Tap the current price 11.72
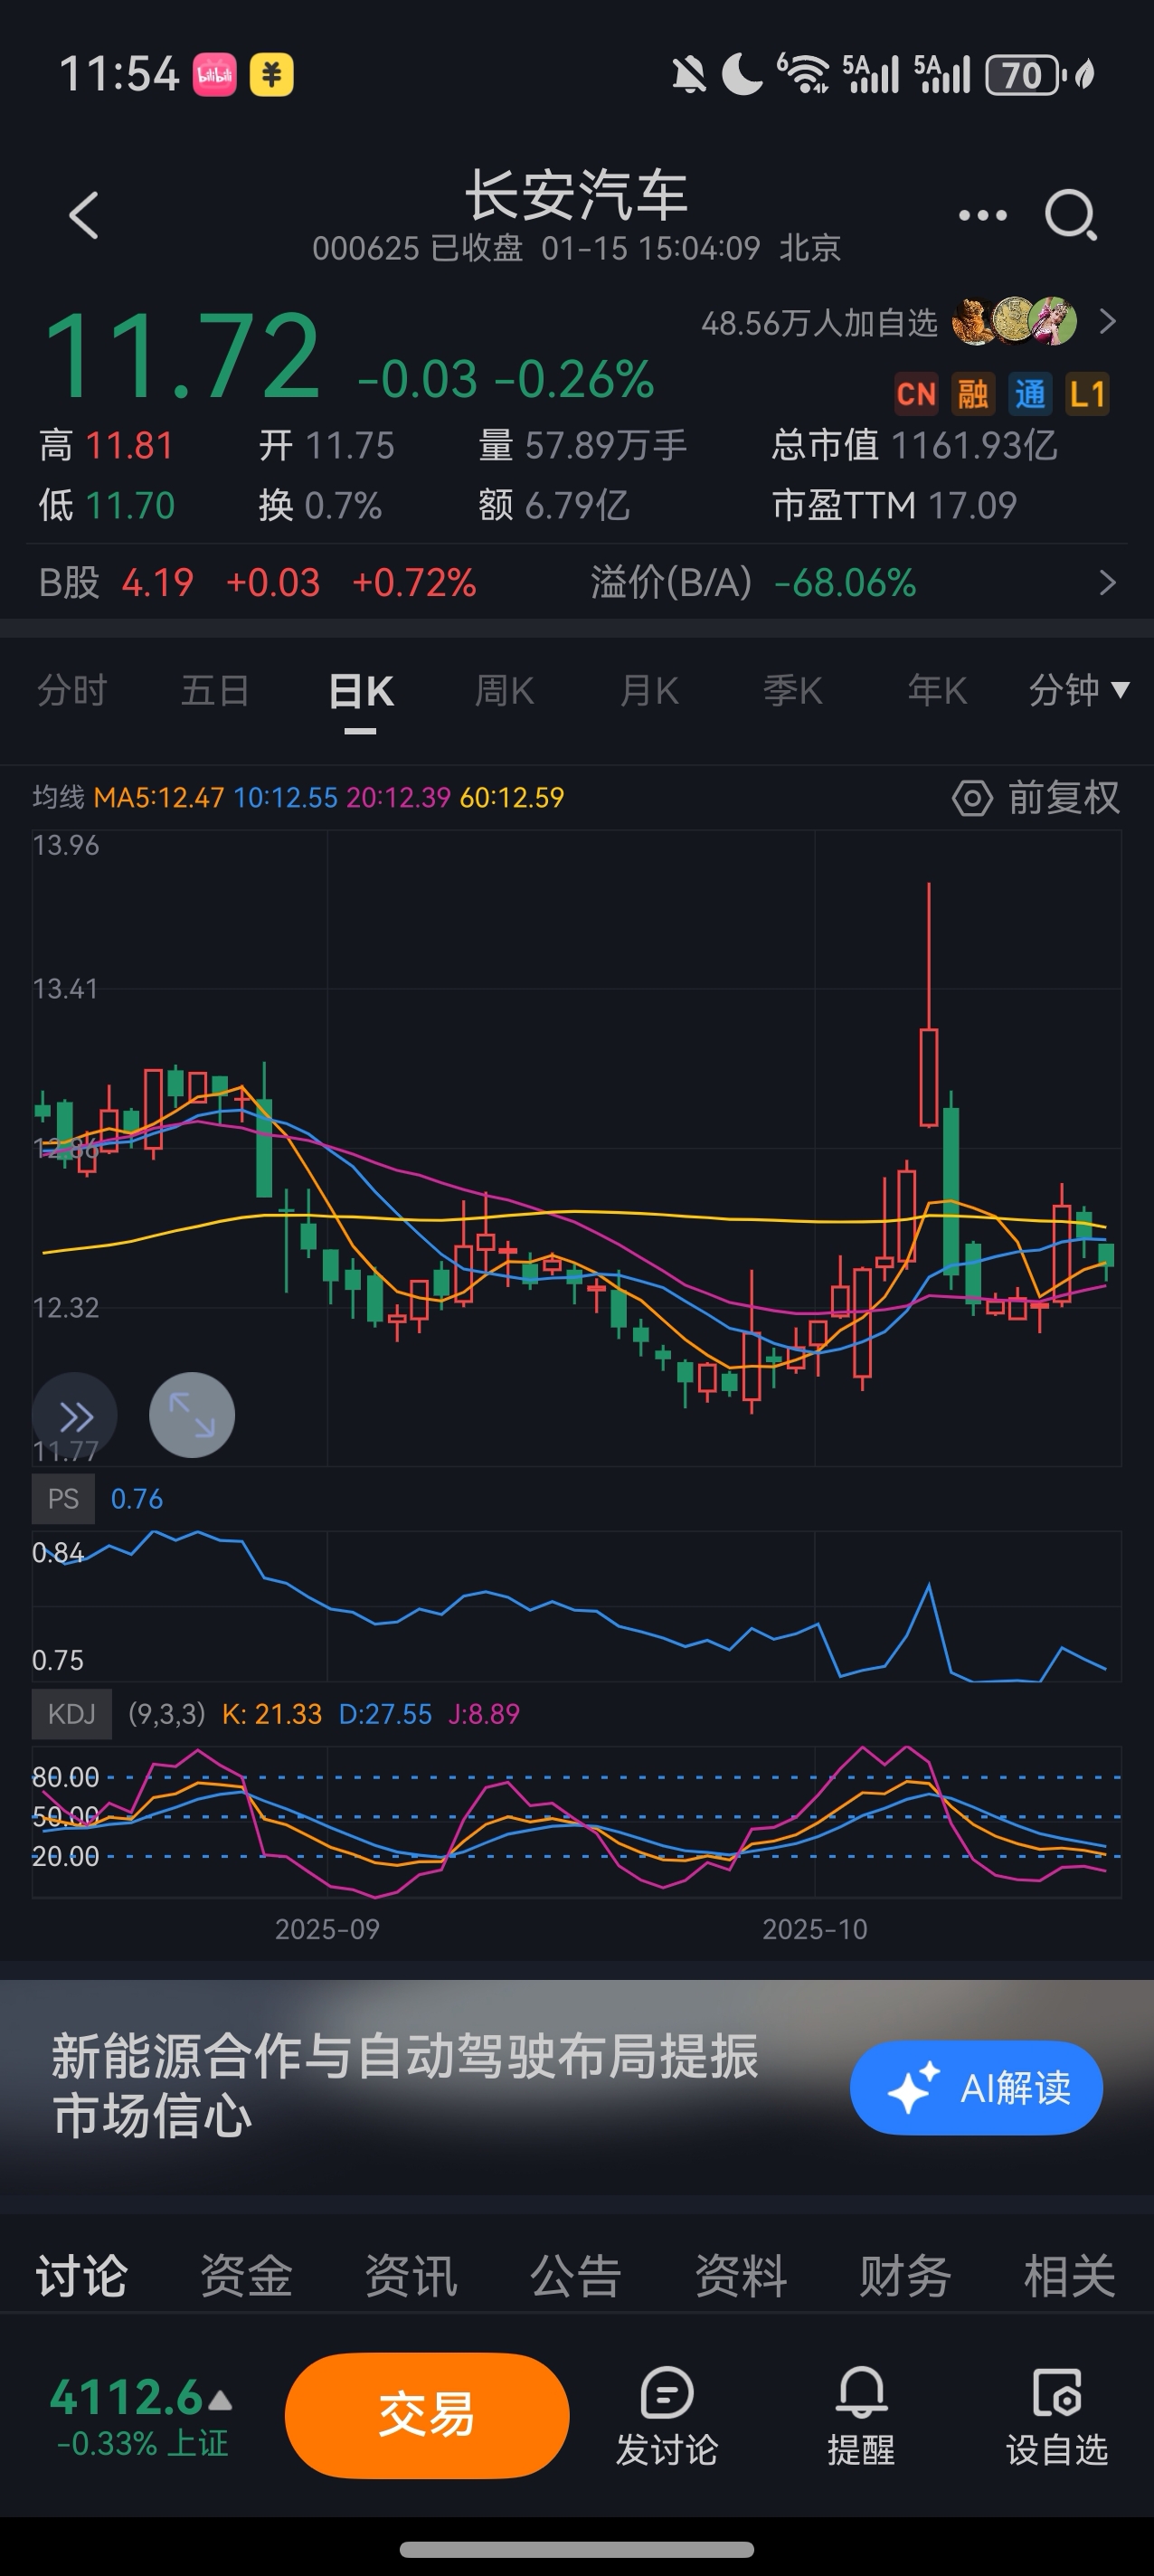The height and width of the screenshot is (2576, 1154). 182,355
